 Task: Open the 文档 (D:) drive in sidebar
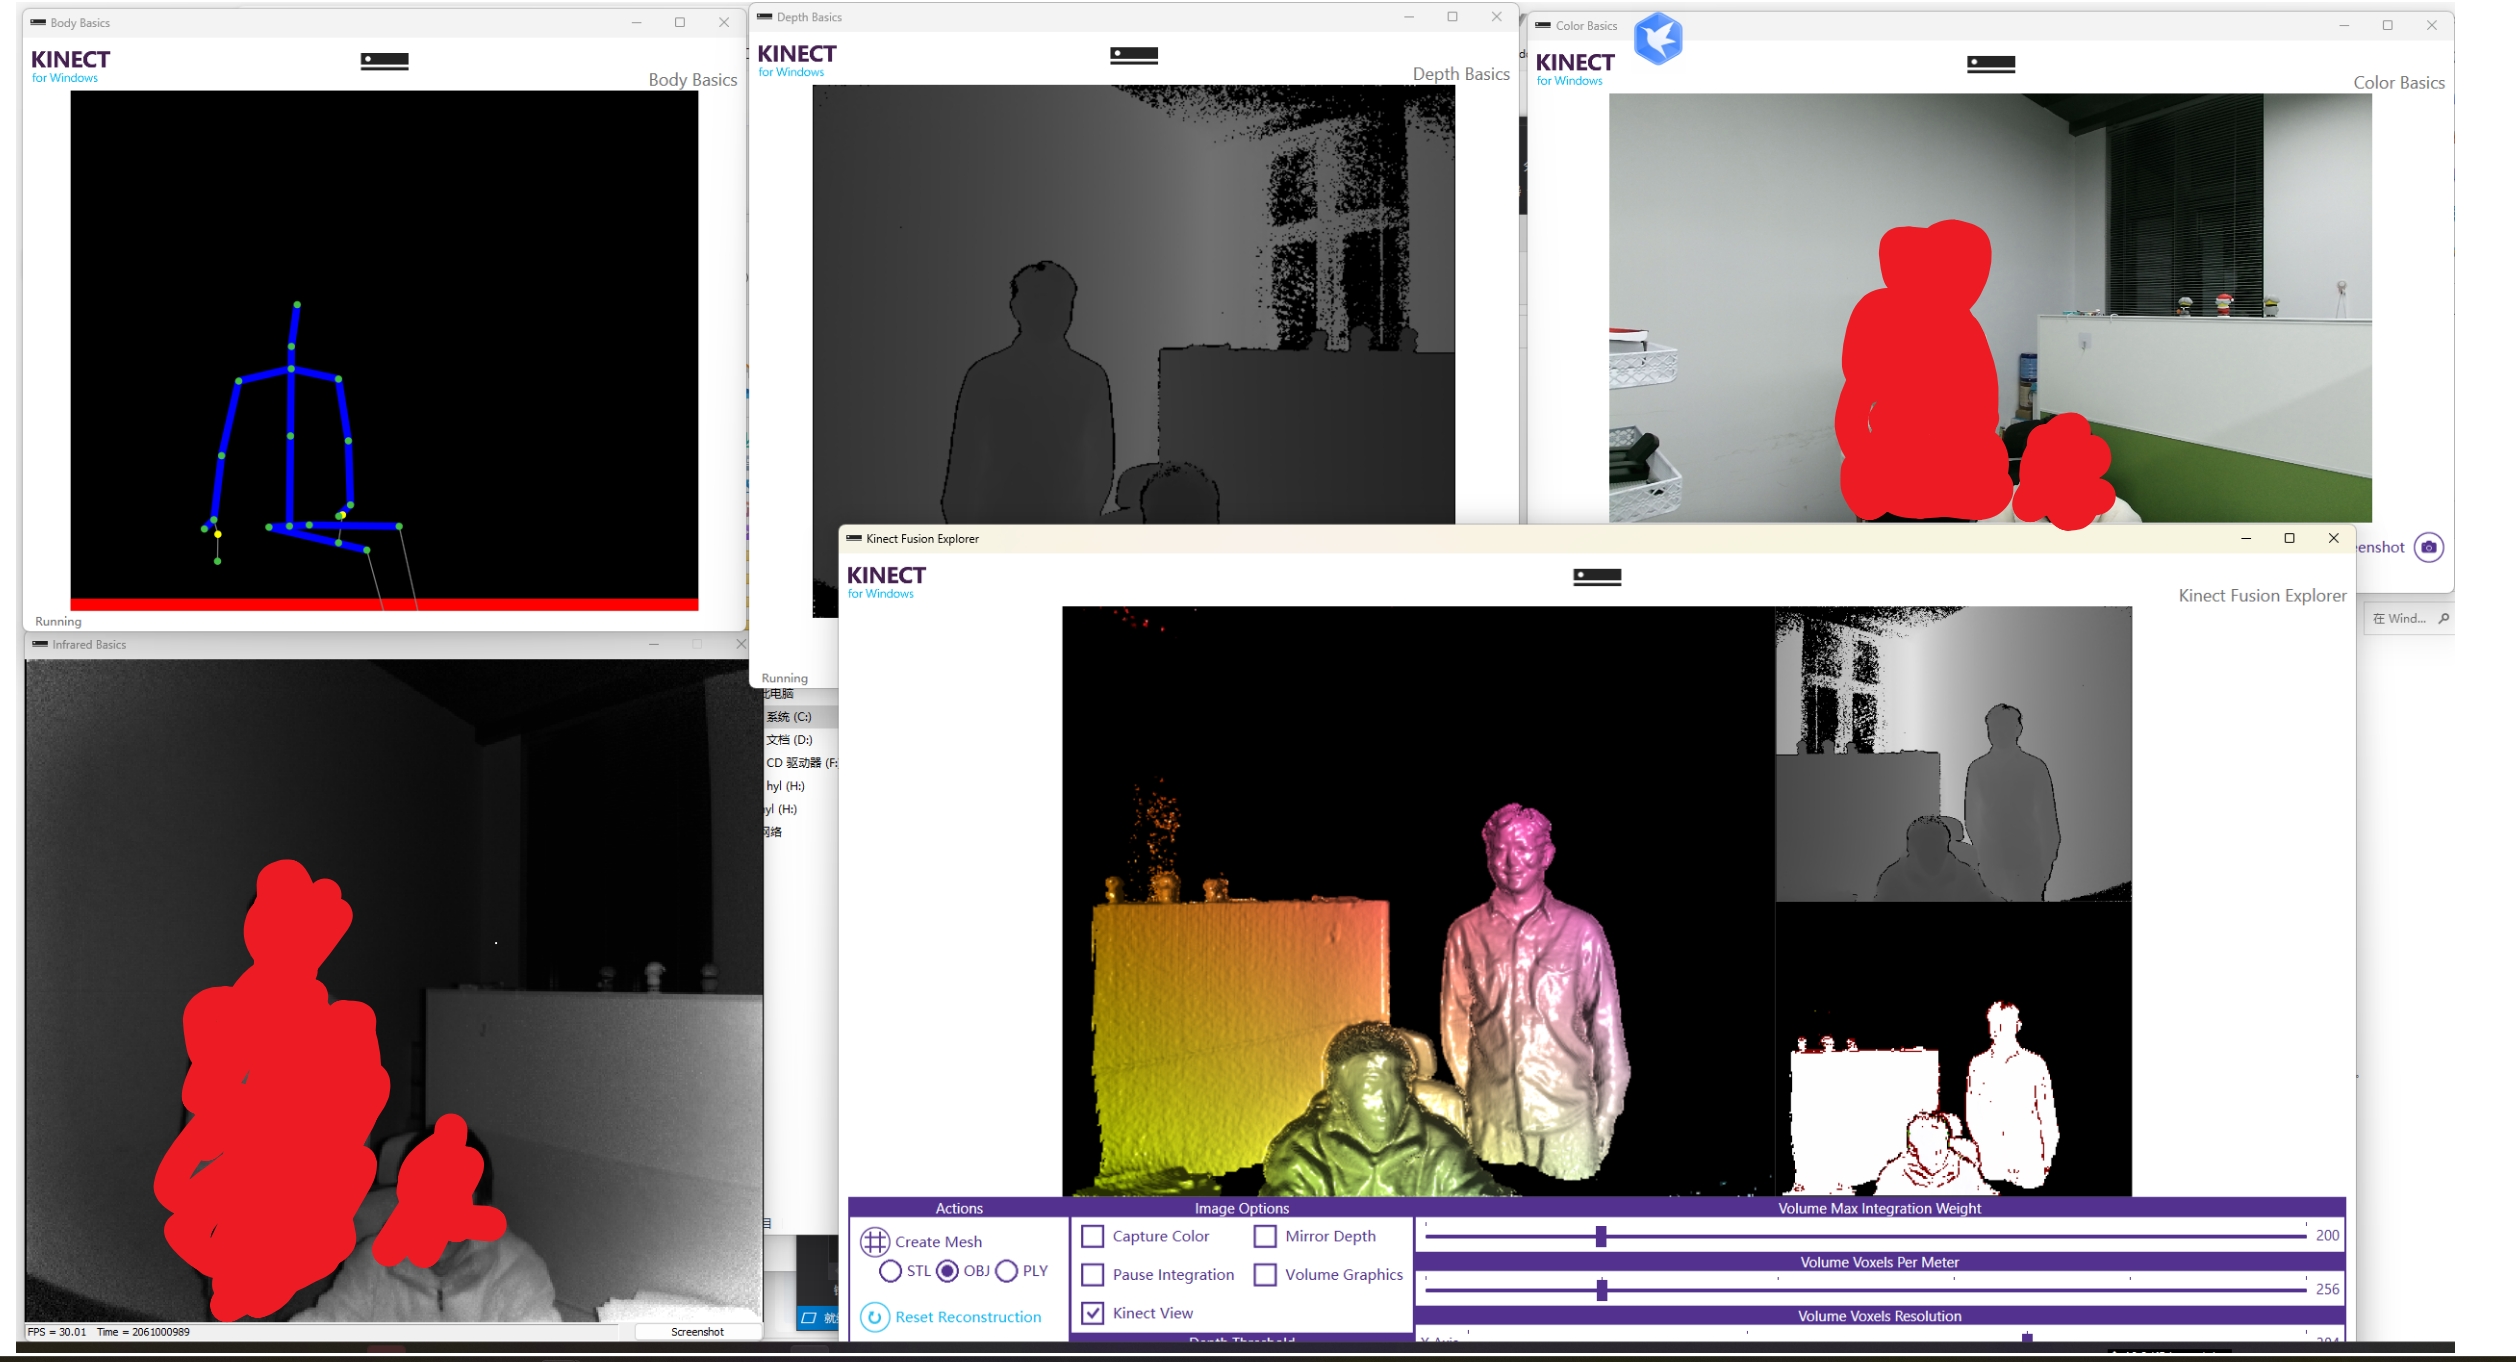tap(789, 740)
